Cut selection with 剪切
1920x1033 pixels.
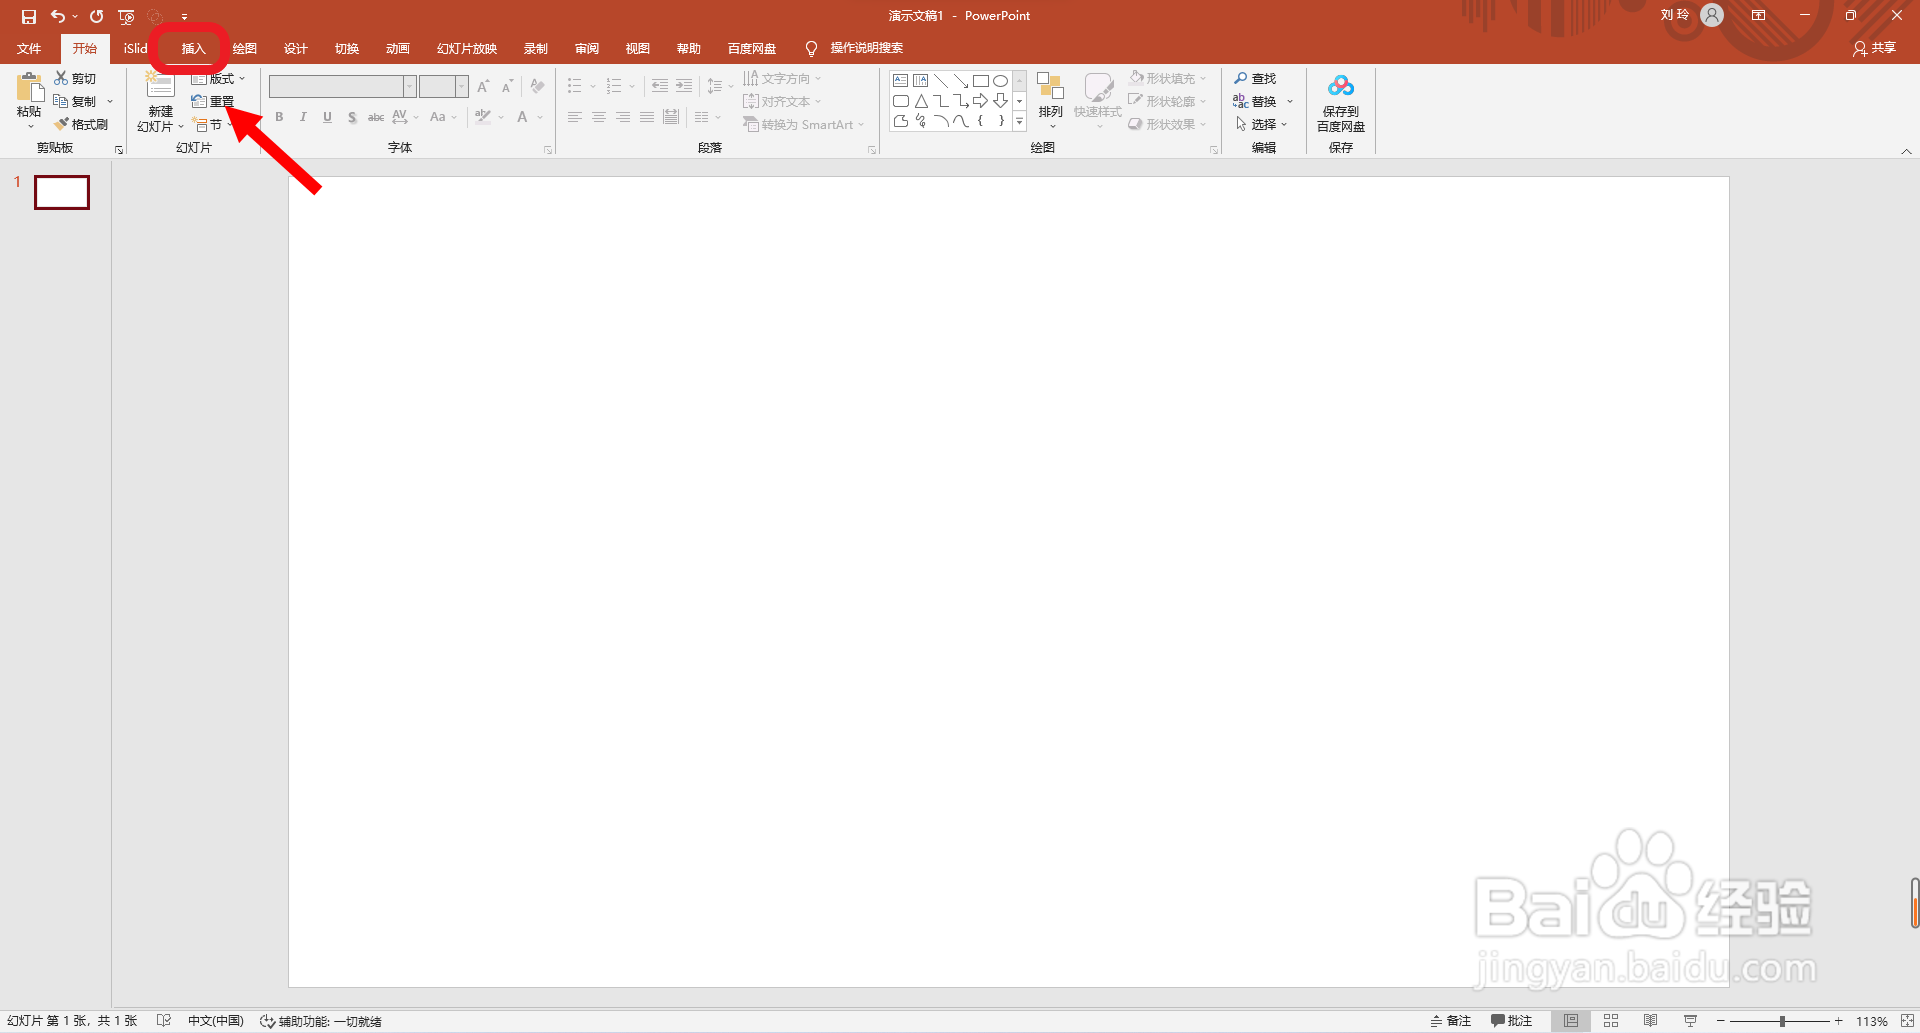(x=76, y=78)
